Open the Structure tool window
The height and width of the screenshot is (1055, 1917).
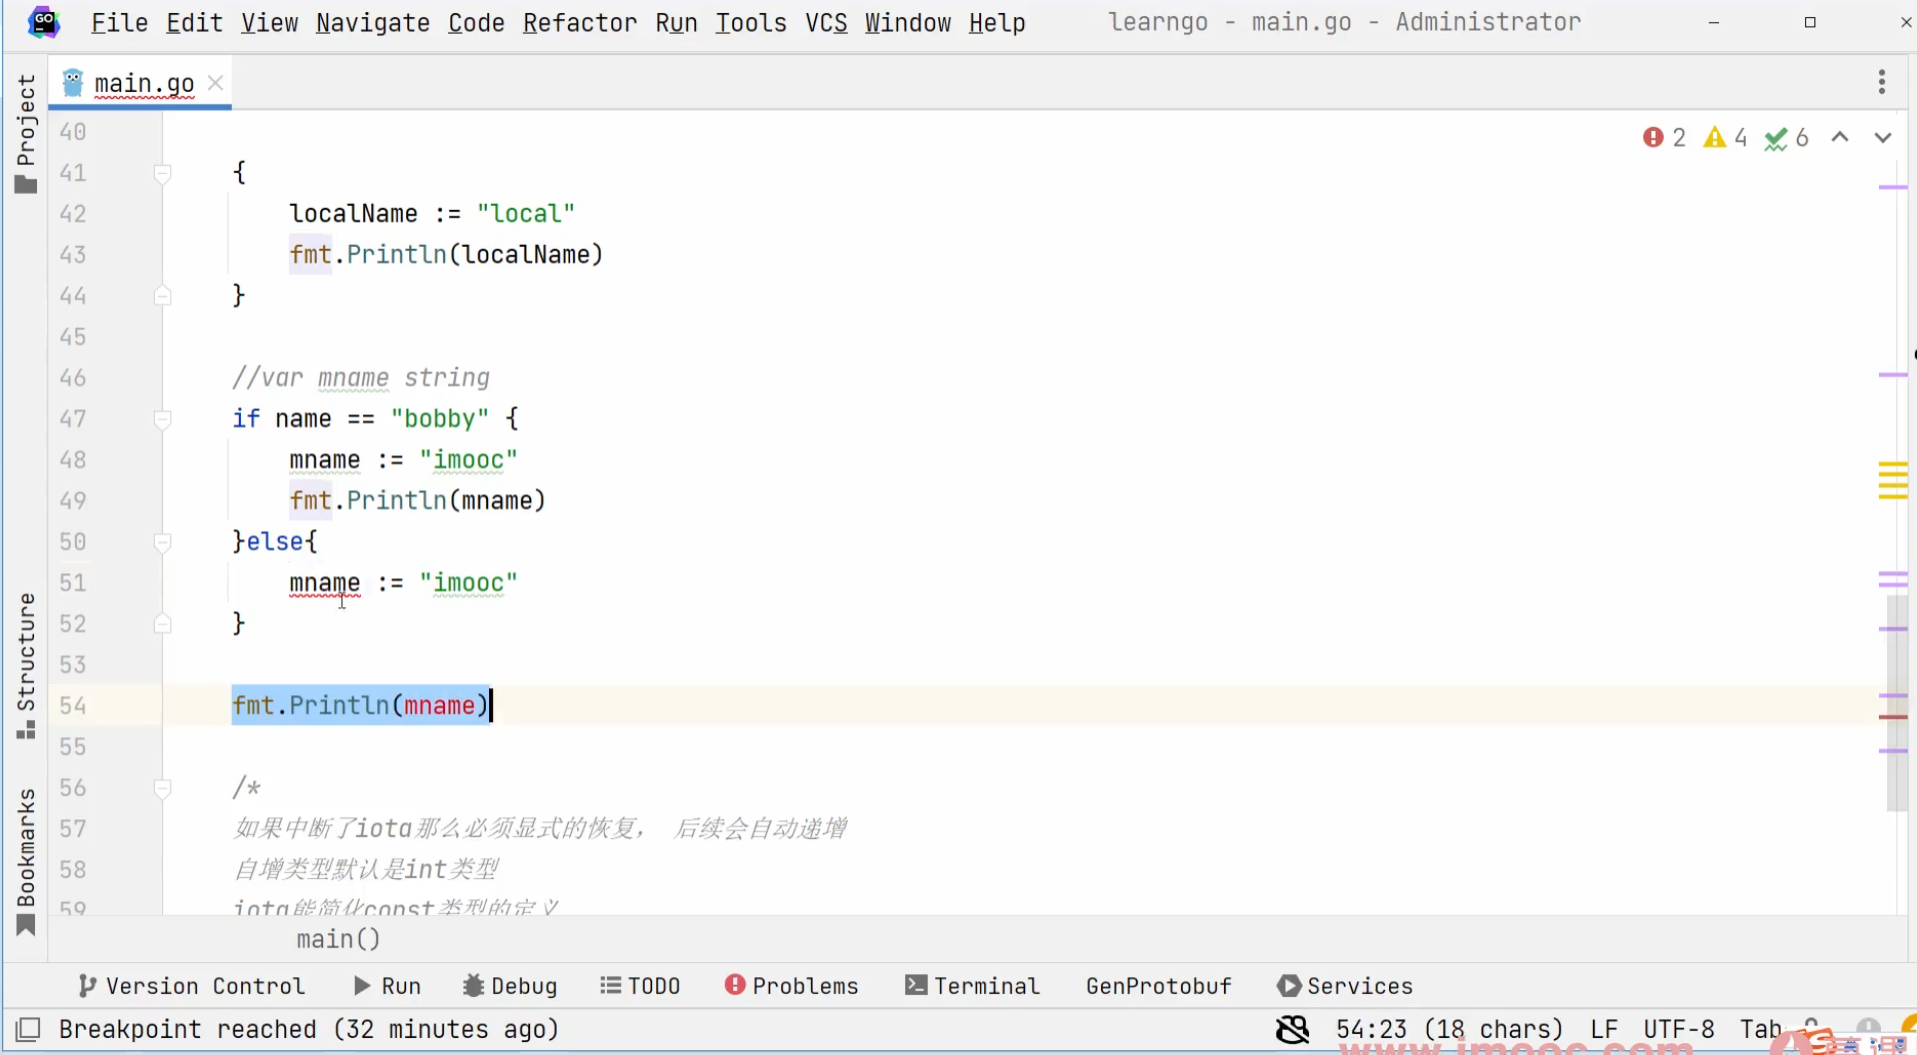tap(26, 665)
